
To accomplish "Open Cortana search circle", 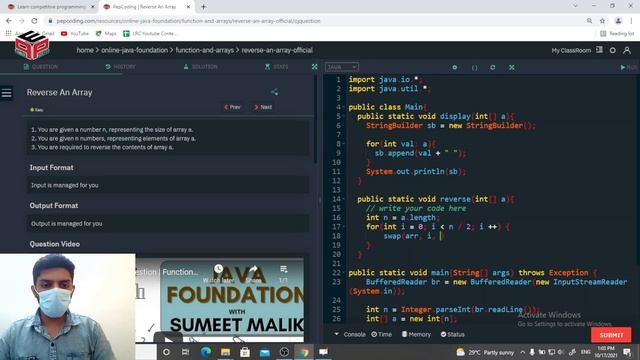I will (166, 351).
